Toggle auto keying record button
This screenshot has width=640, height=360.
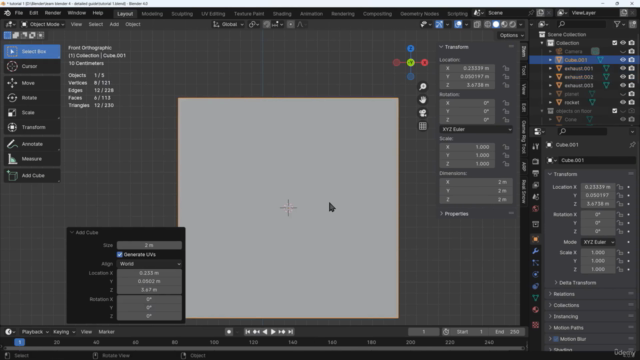pyautogui.click(x=229, y=332)
